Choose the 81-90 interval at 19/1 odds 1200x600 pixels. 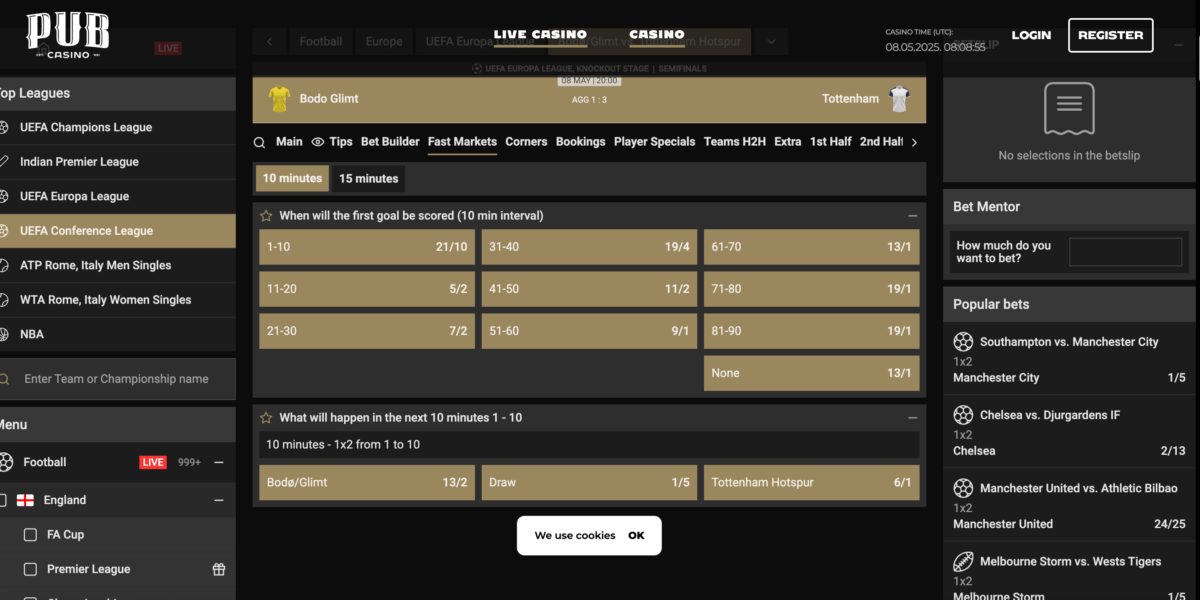[812, 331]
